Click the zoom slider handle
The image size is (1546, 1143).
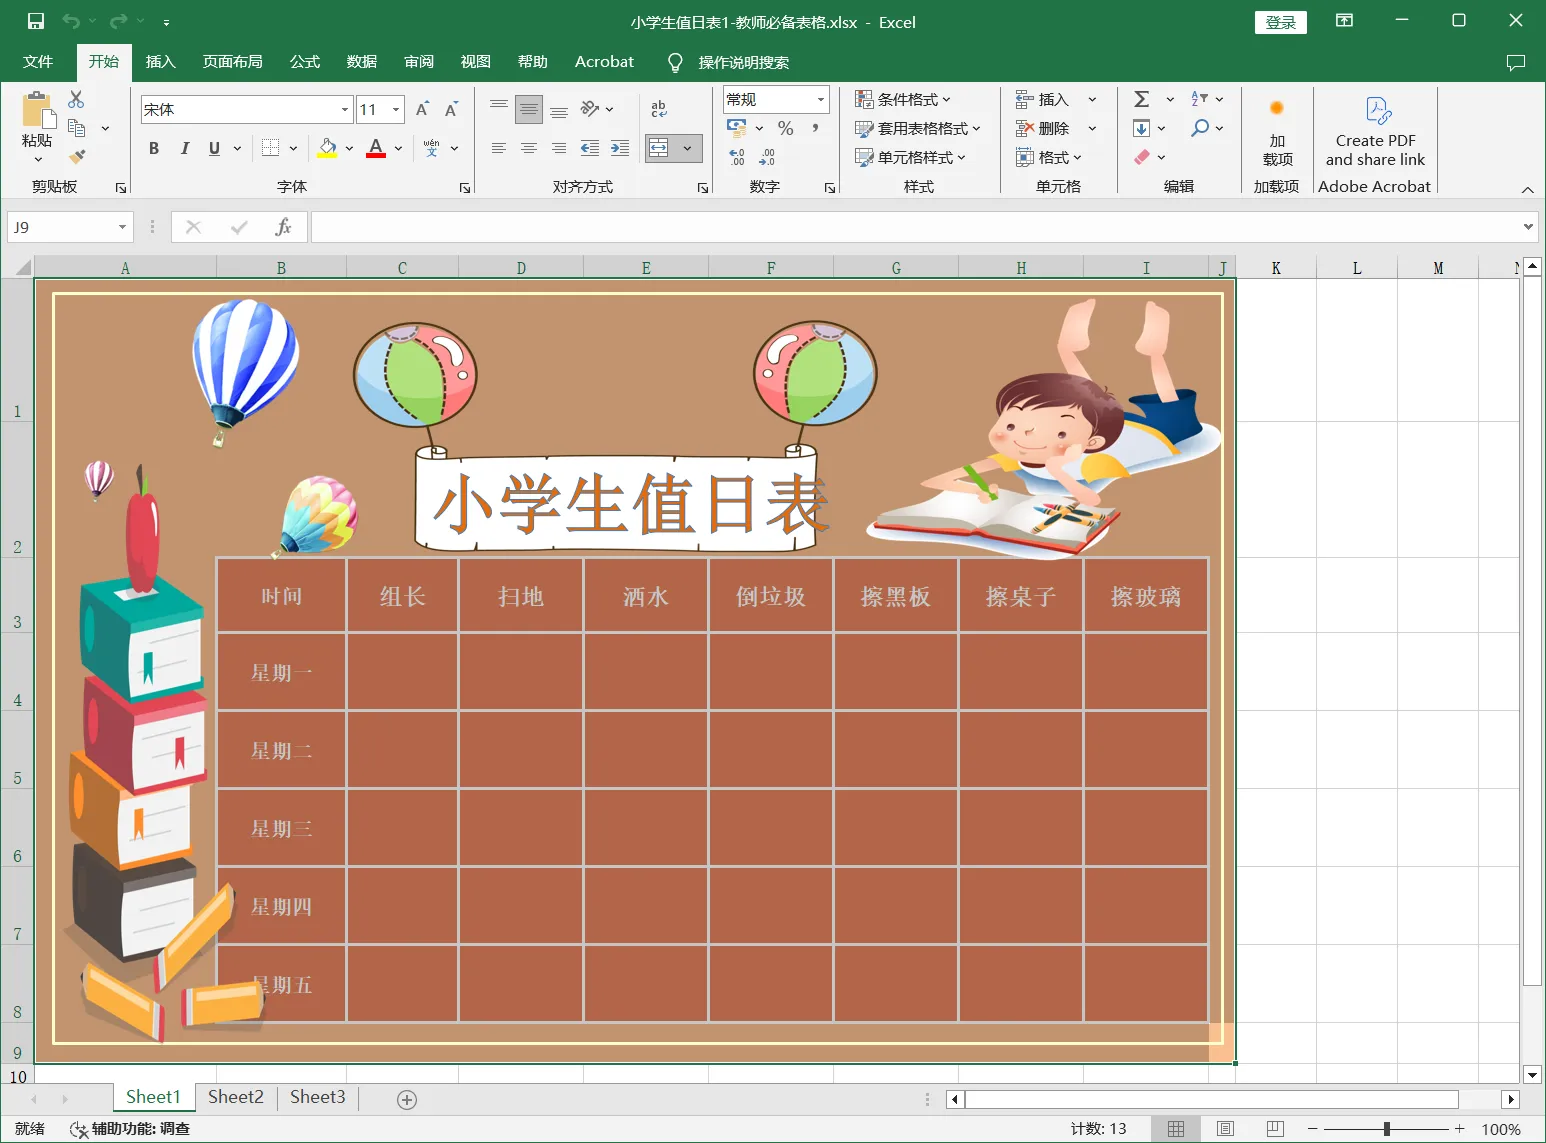1387,1129
